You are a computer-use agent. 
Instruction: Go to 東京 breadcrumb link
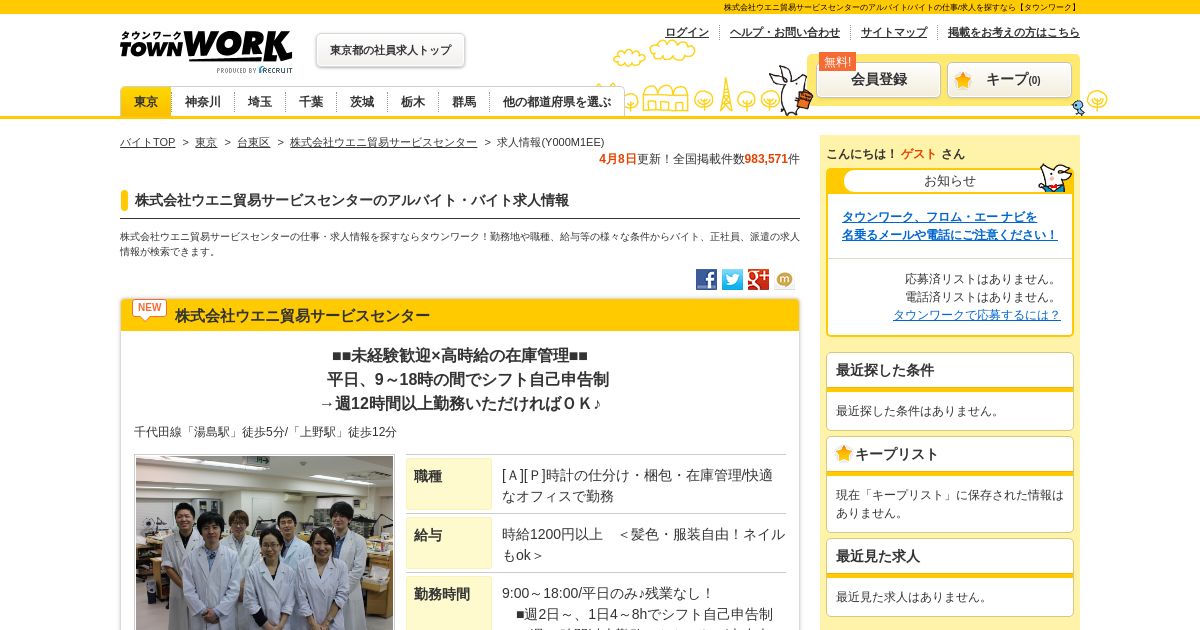click(206, 142)
